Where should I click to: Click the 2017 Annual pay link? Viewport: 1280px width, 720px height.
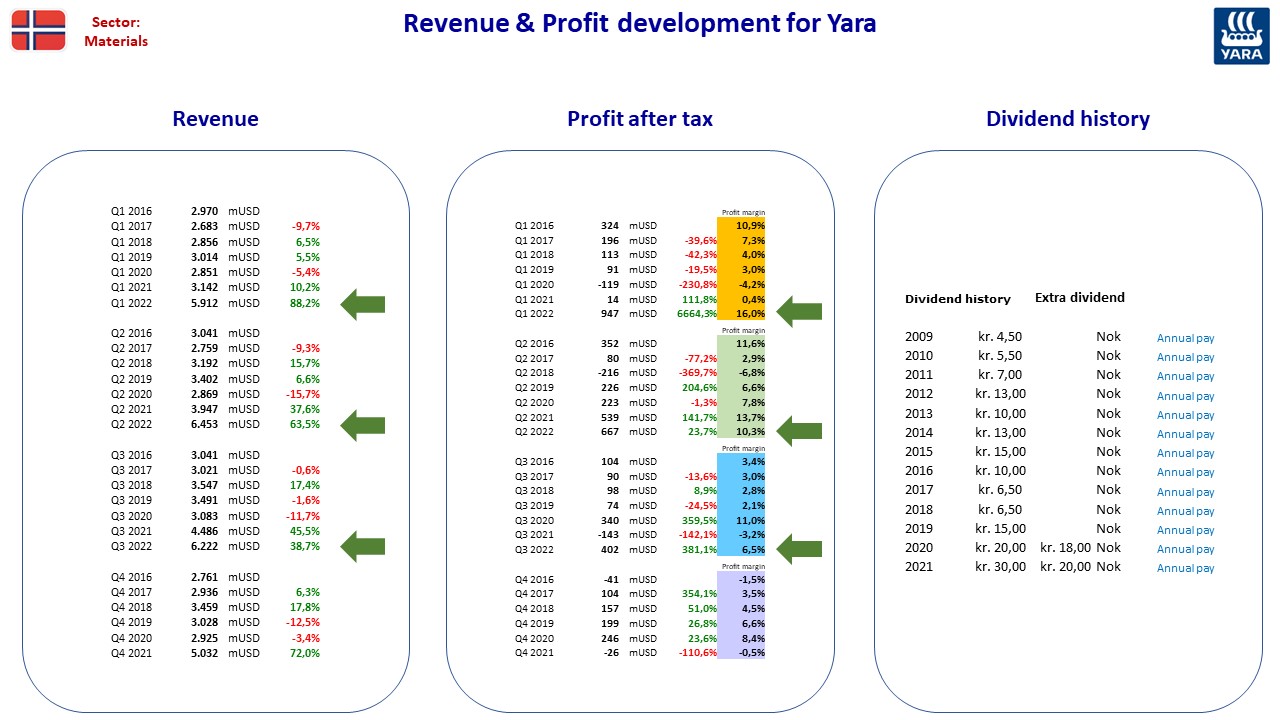(x=1185, y=492)
